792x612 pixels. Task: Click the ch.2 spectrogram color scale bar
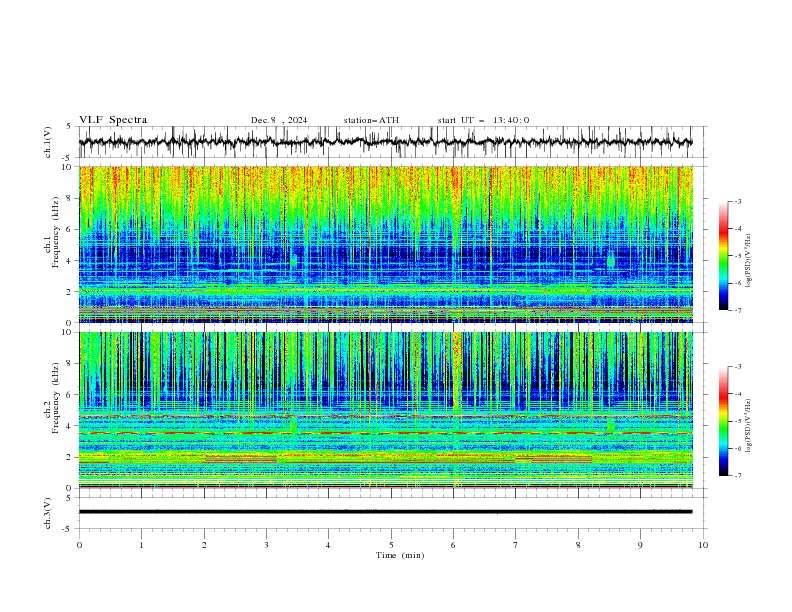click(x=724, y=421)
